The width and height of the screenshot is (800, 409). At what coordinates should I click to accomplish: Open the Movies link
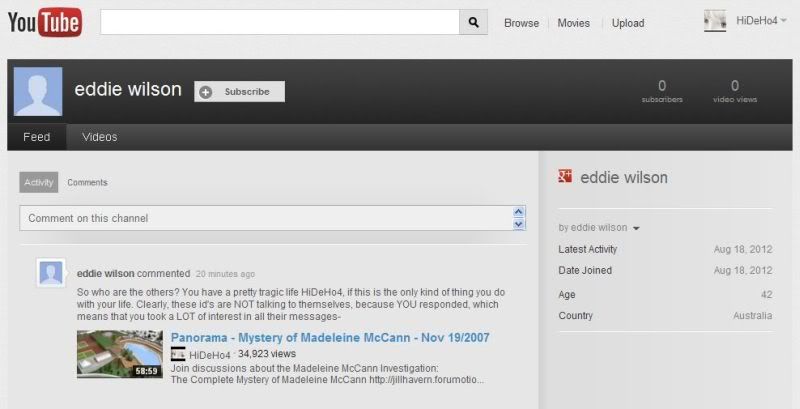tap(573, 23)
